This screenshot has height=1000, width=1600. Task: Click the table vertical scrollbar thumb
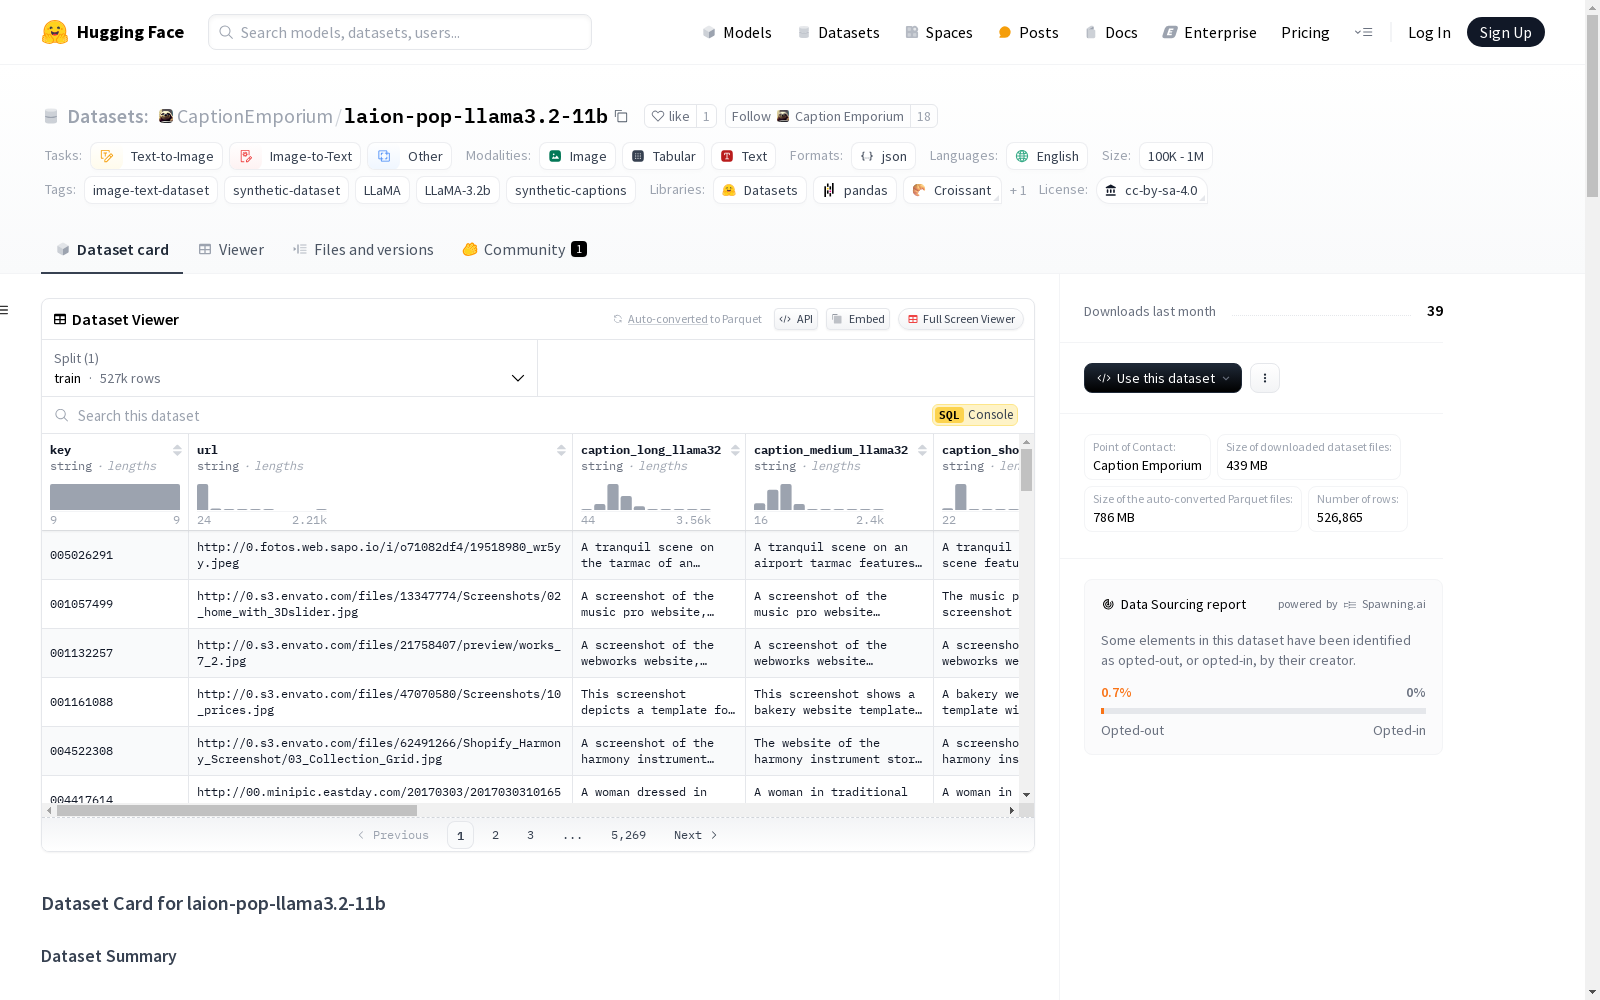pos(1026,469)
